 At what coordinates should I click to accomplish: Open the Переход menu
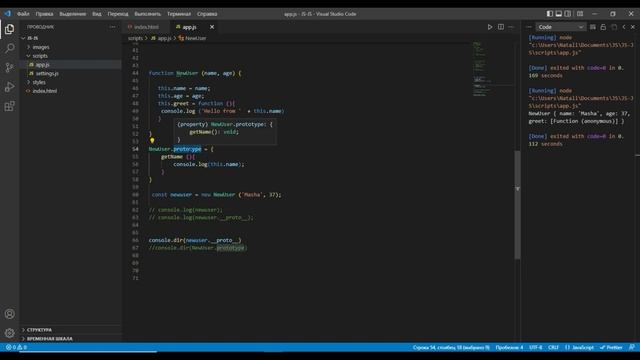point(118,14)
